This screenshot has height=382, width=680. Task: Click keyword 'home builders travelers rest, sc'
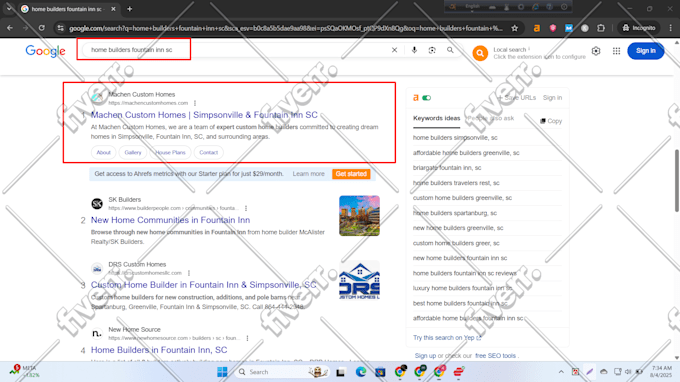(456, 183)
